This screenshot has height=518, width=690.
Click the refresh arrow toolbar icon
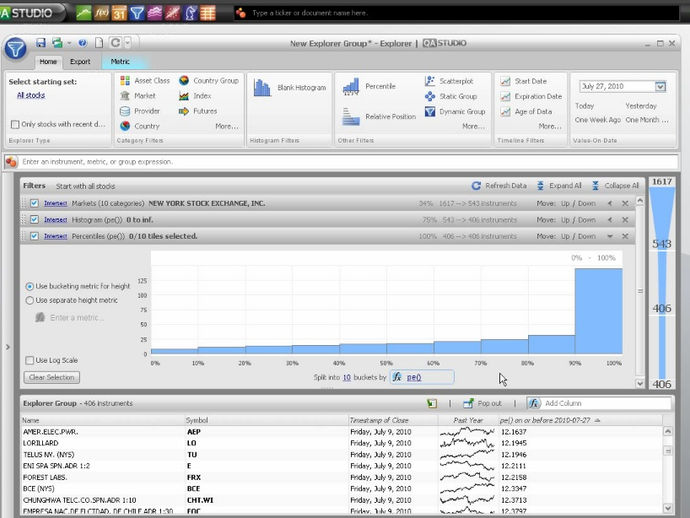[x=115, y=43]
